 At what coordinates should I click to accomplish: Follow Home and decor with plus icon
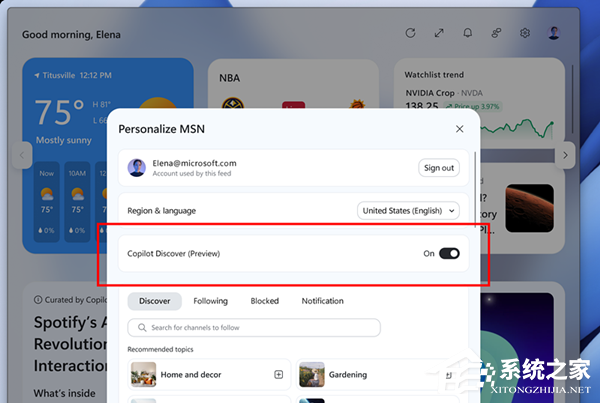coord(279,375)
